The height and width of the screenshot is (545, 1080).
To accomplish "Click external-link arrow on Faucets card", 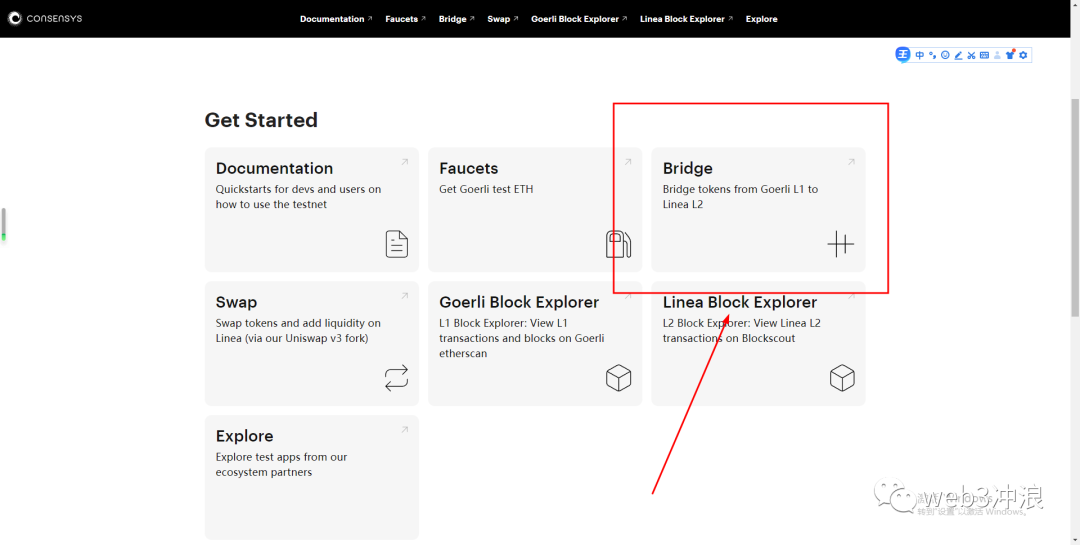I will [x=628, y=162].
